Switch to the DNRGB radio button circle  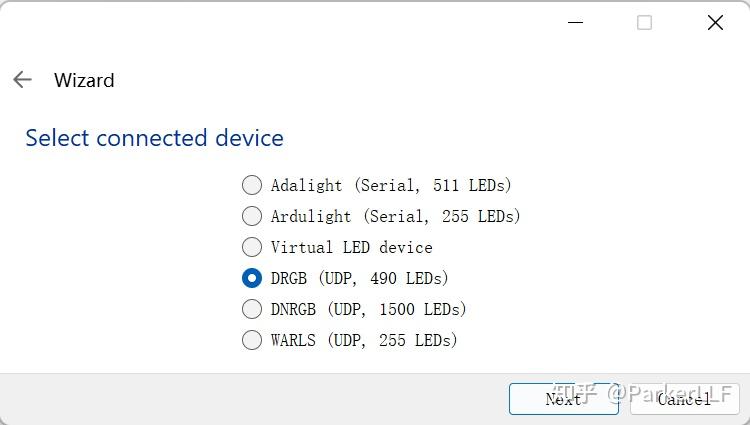252,309
